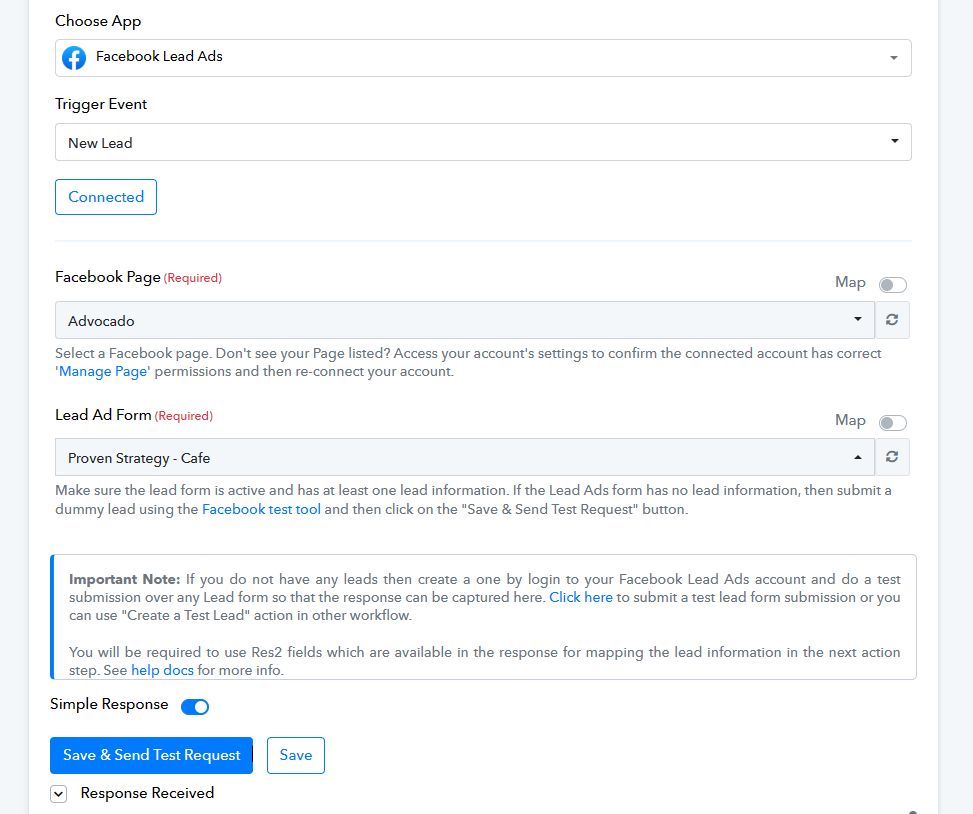Click the Simple Response label
The image size is (973, 814).
pos(109,704)
